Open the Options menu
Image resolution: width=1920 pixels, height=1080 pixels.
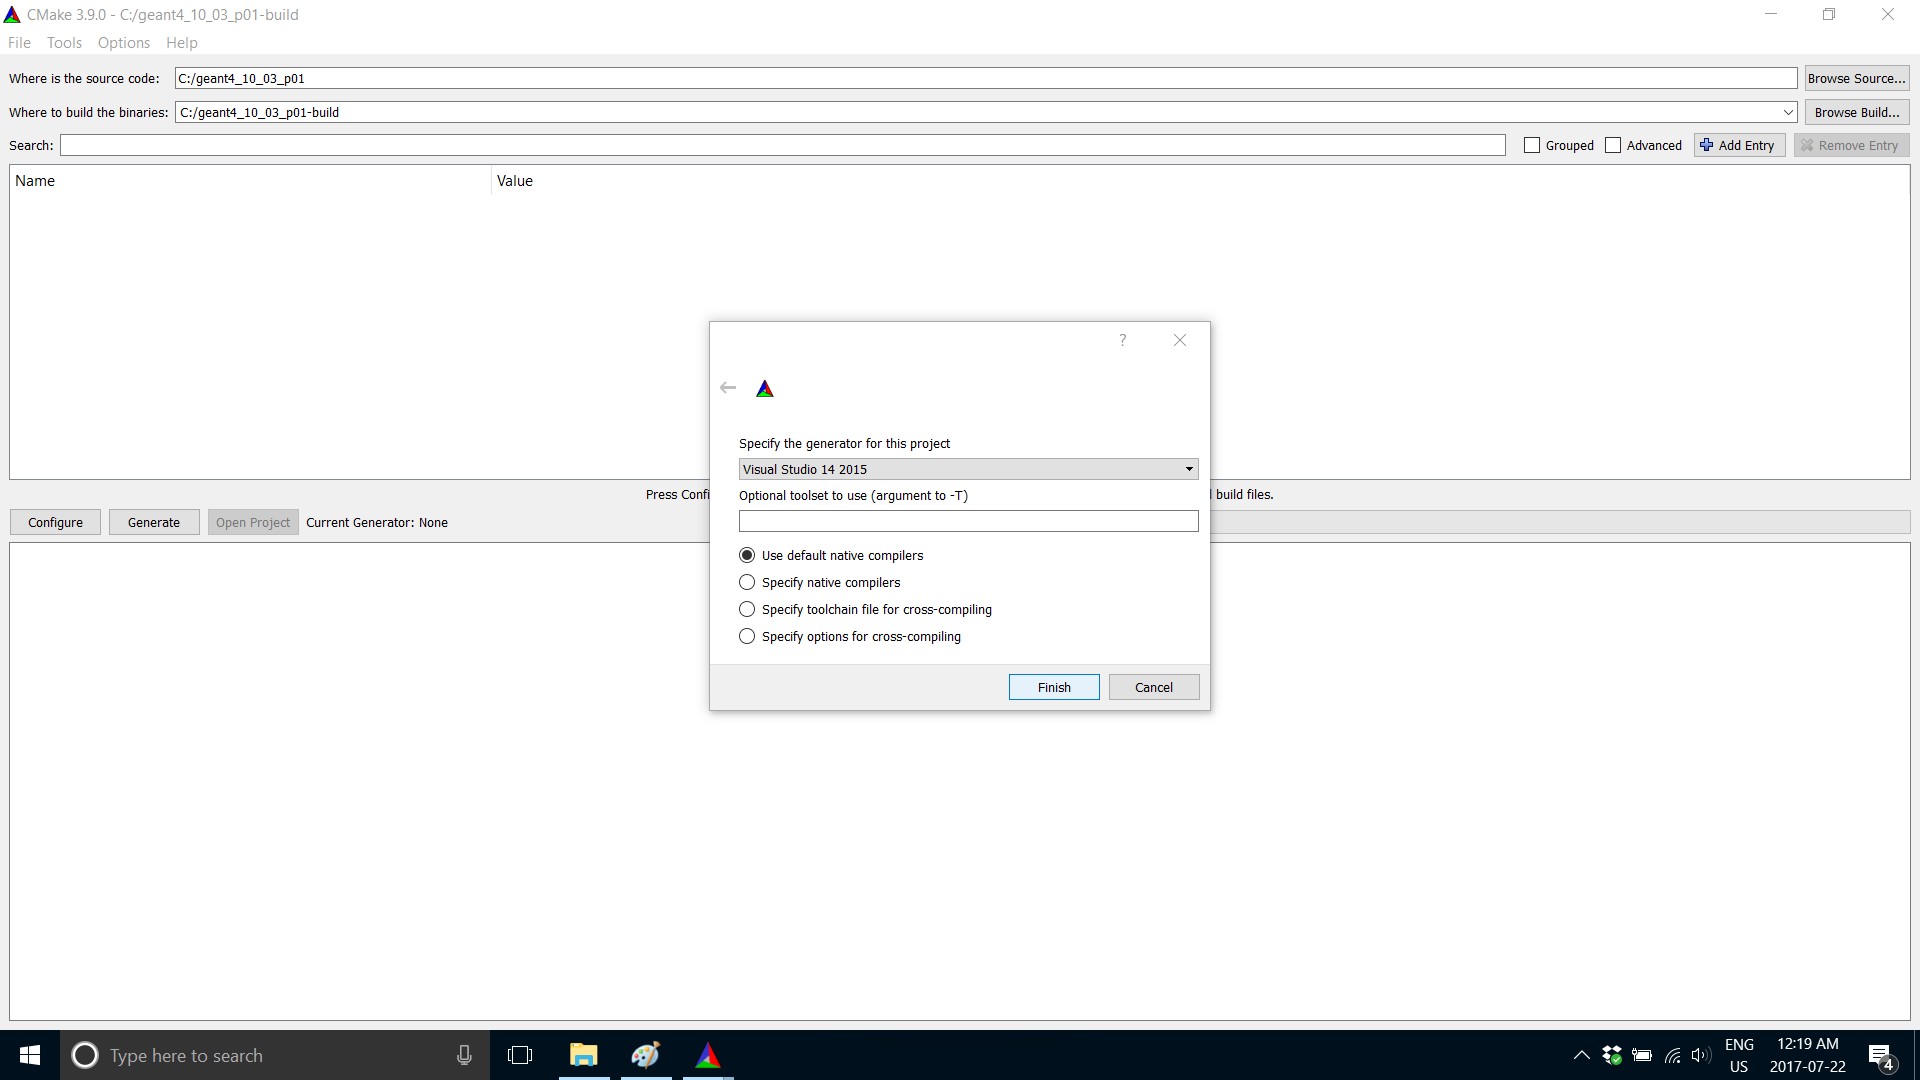pos(124,43)
